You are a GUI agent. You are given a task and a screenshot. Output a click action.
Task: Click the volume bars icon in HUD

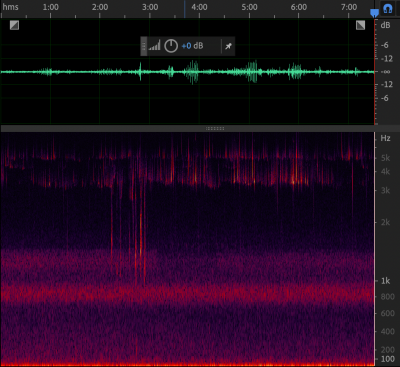pyautogui.click(x=154, y=46)
